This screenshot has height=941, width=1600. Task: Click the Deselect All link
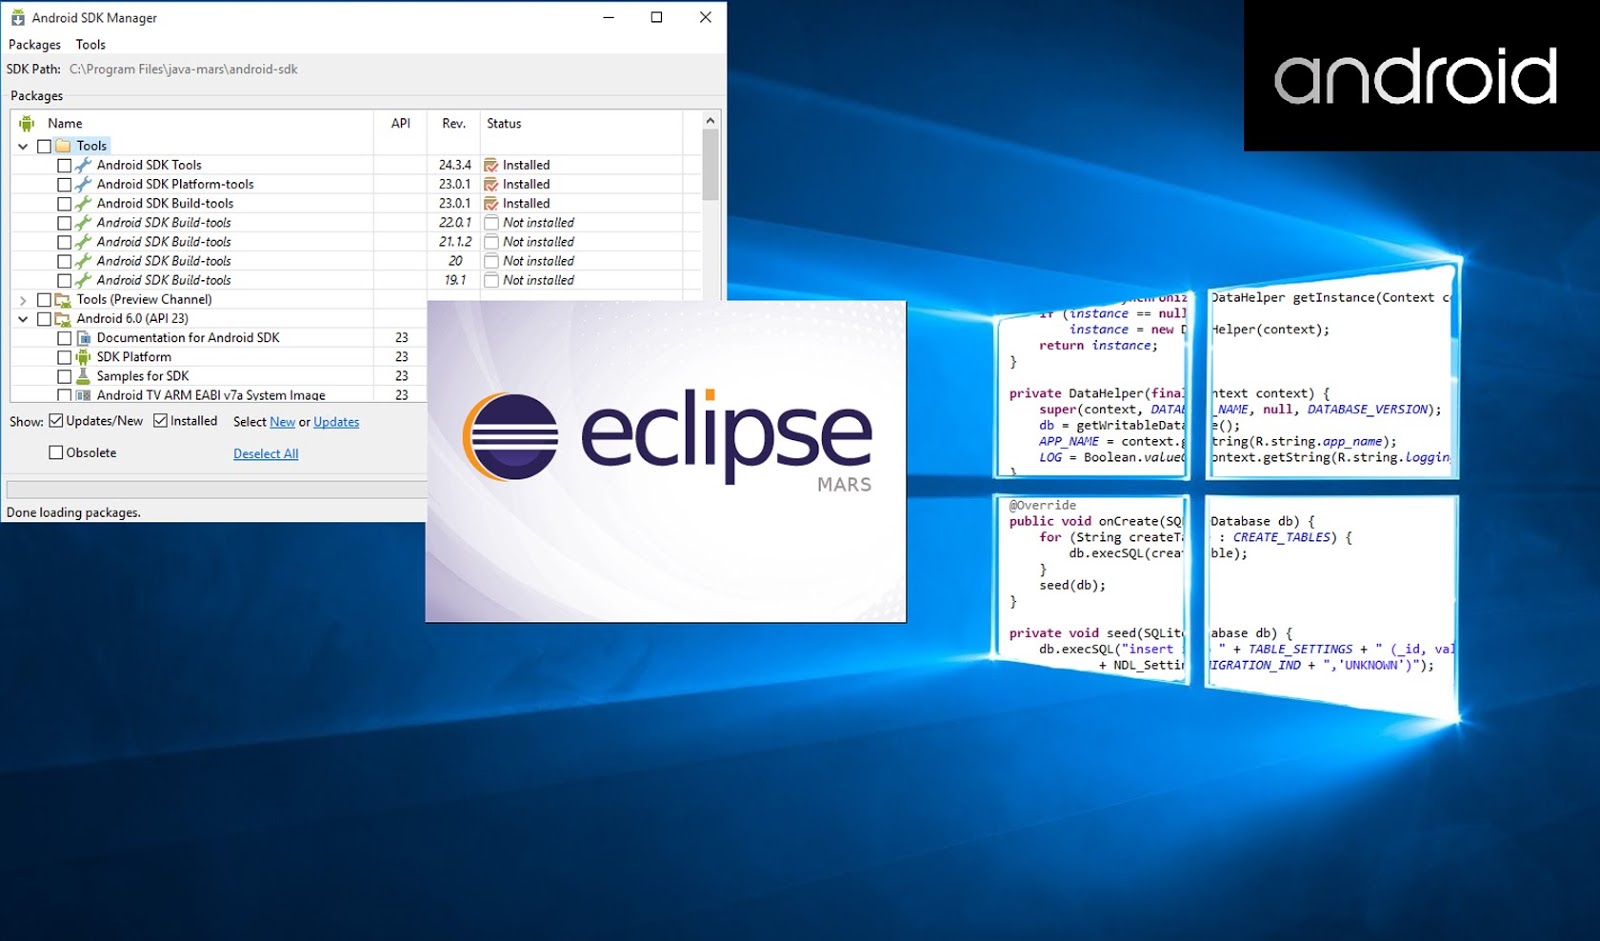[266, 453]
